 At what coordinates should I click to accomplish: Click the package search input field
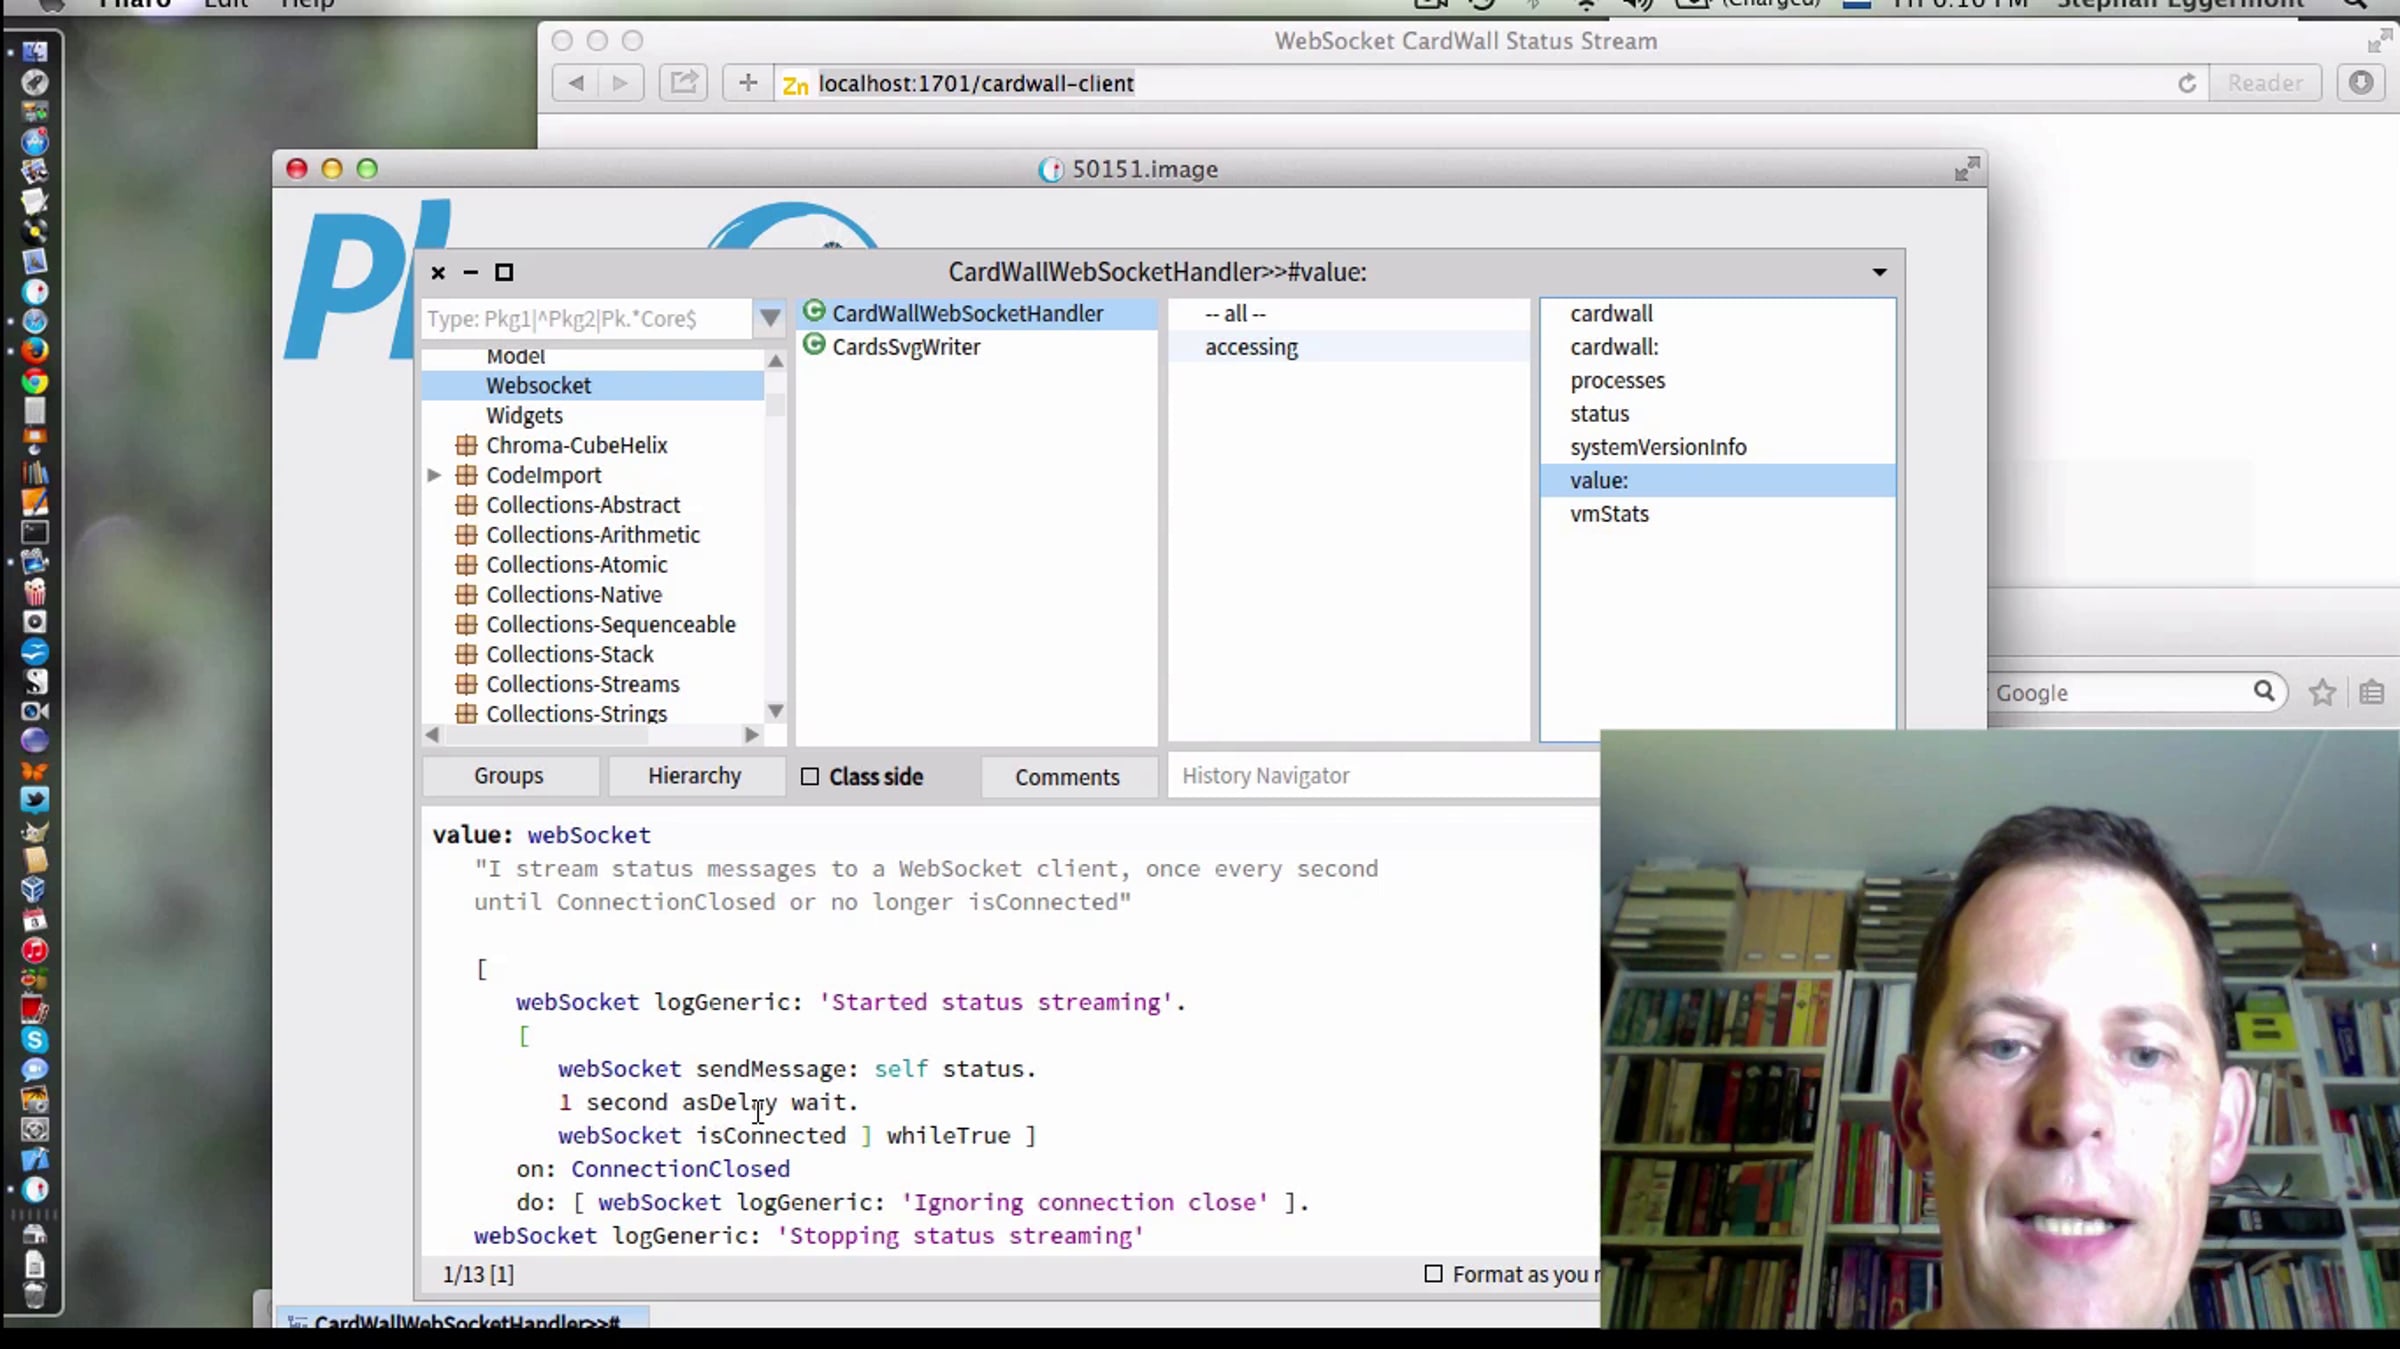coord(587,319)
